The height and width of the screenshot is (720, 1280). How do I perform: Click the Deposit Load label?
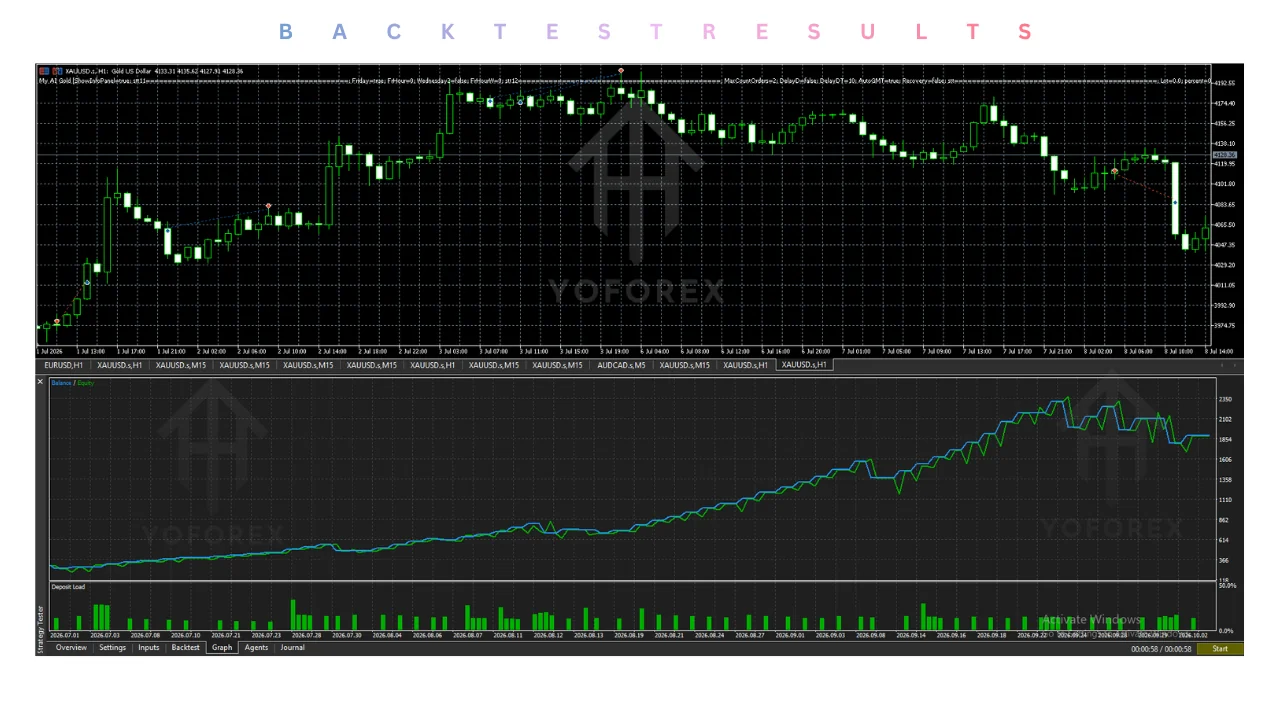click(x=68, y=587)
